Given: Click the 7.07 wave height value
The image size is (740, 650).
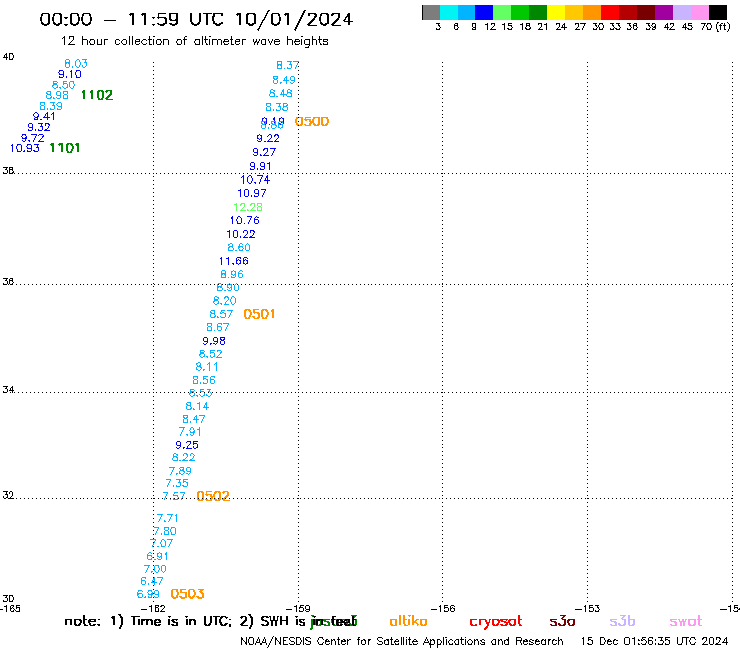Looking at the screenshot, I should pos(161,544).
